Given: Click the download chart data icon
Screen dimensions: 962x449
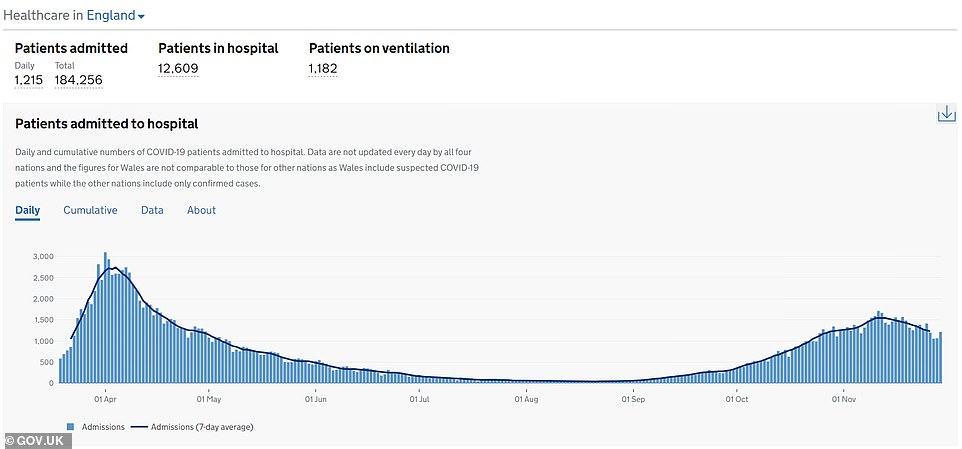Looking at the screenshot, I should click(946, 114).
